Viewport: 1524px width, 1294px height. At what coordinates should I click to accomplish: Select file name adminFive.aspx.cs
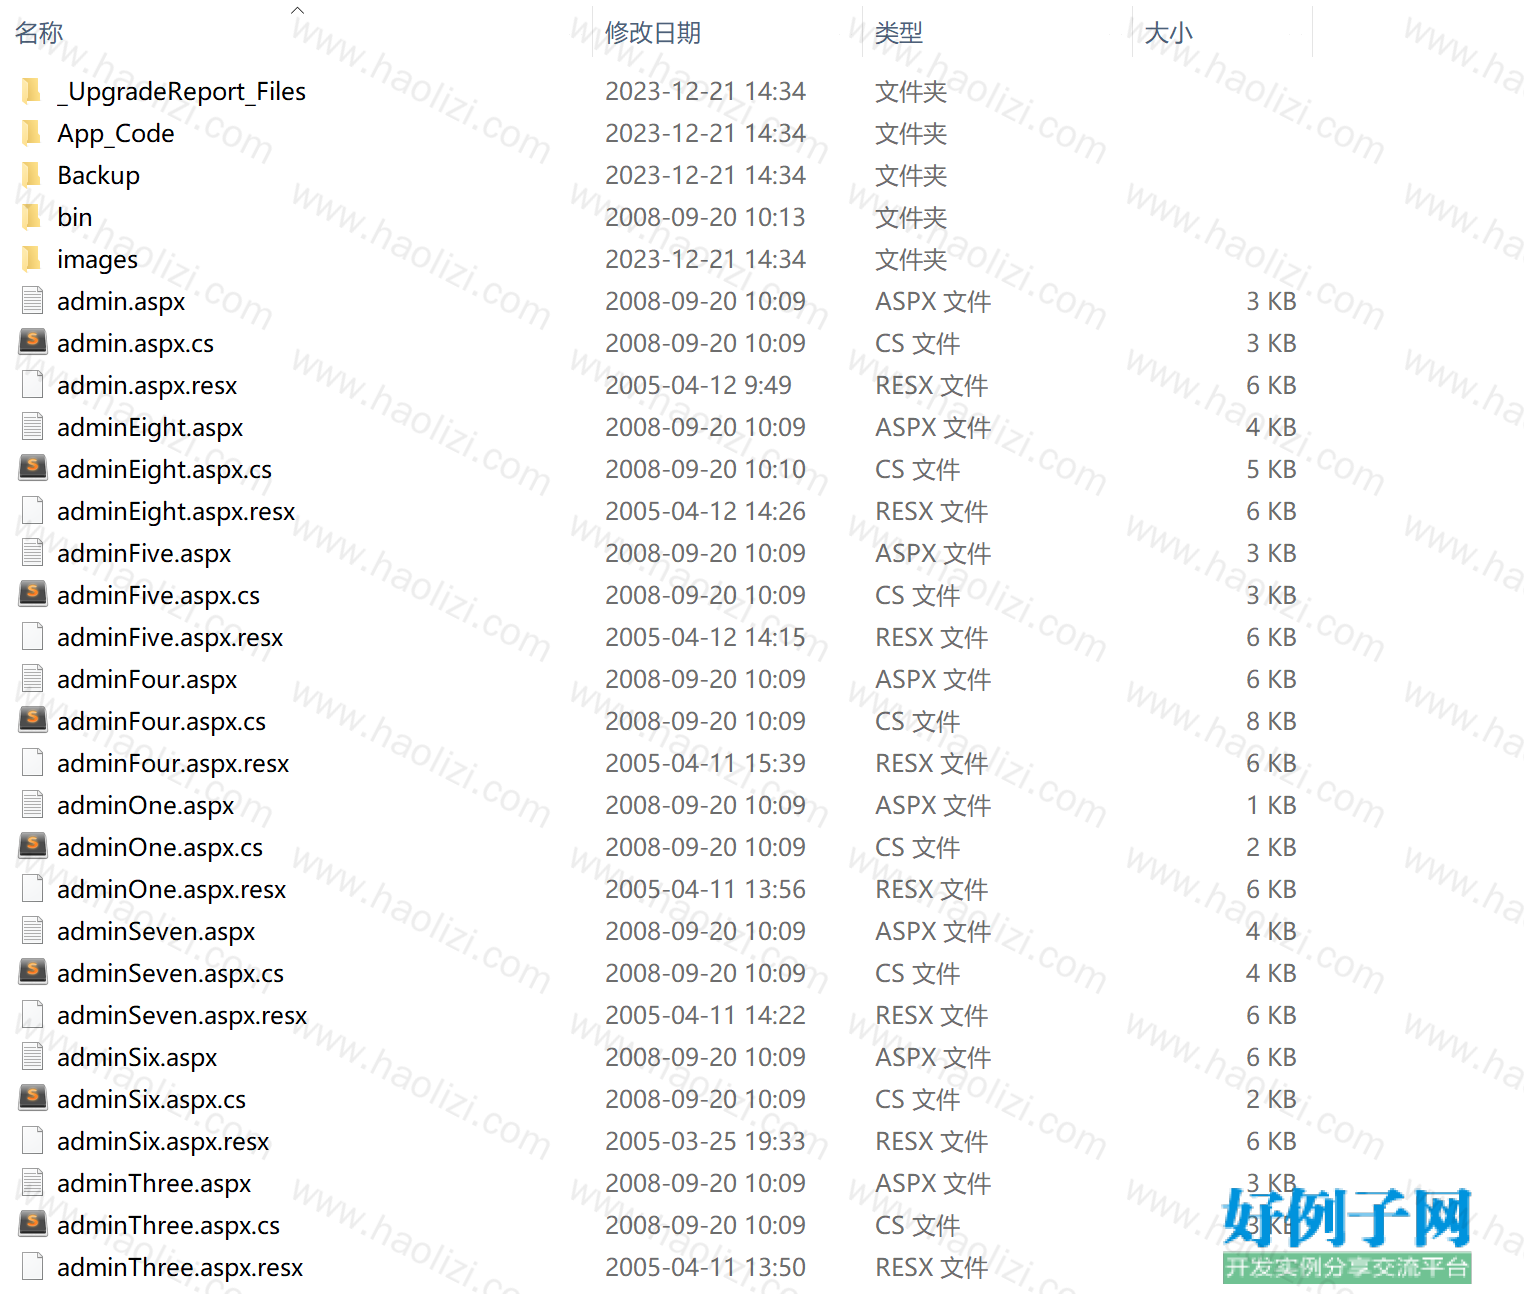coord(159,595)
